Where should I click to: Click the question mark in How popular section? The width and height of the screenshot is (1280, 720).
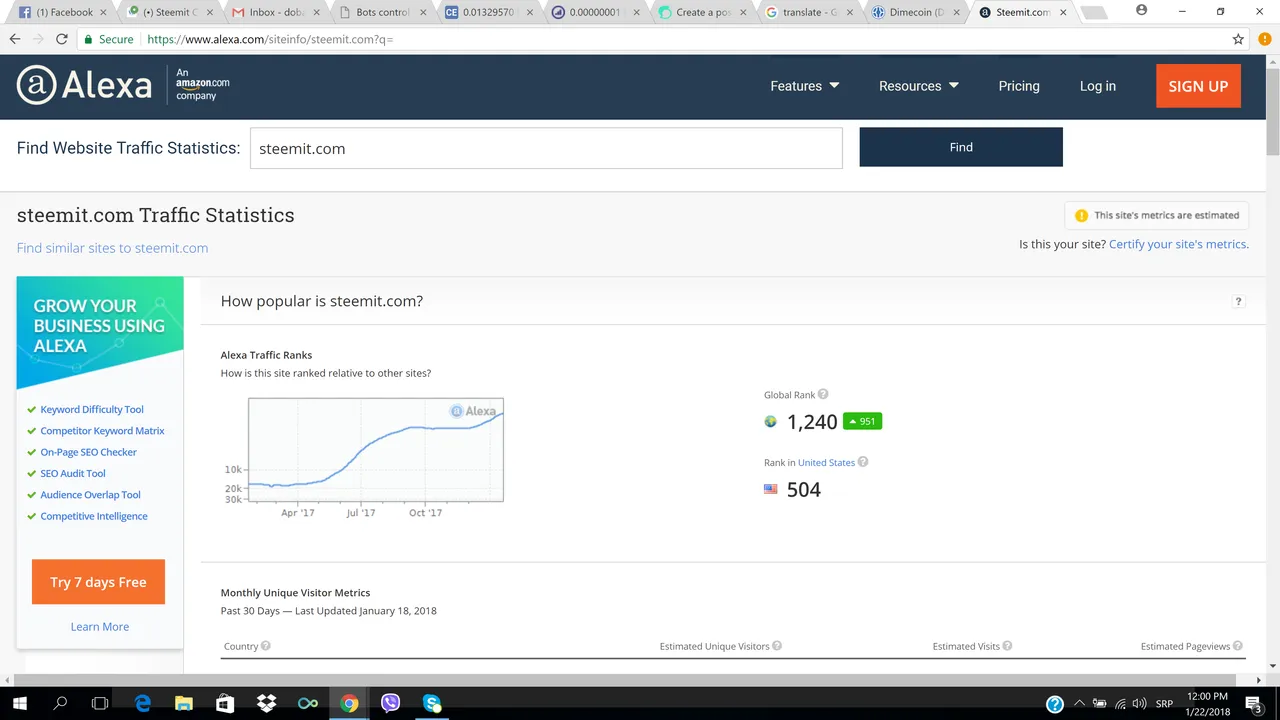pos(1238,301)
